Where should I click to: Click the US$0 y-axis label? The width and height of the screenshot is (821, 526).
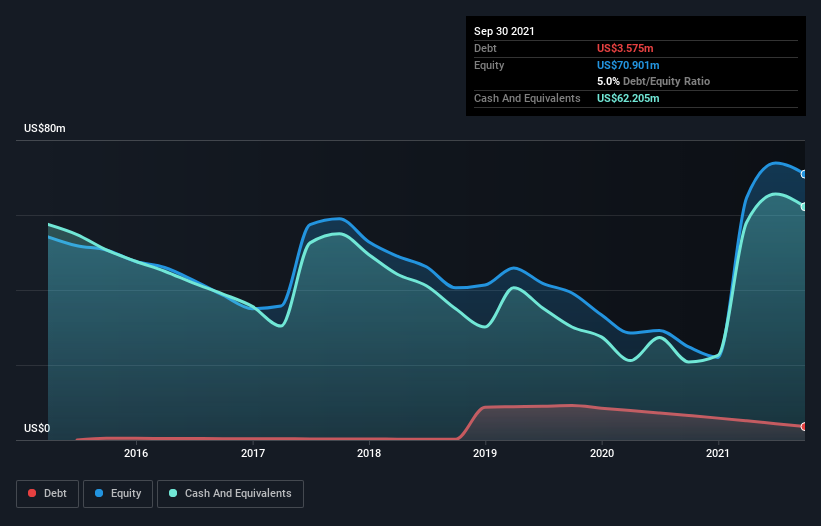37,428
